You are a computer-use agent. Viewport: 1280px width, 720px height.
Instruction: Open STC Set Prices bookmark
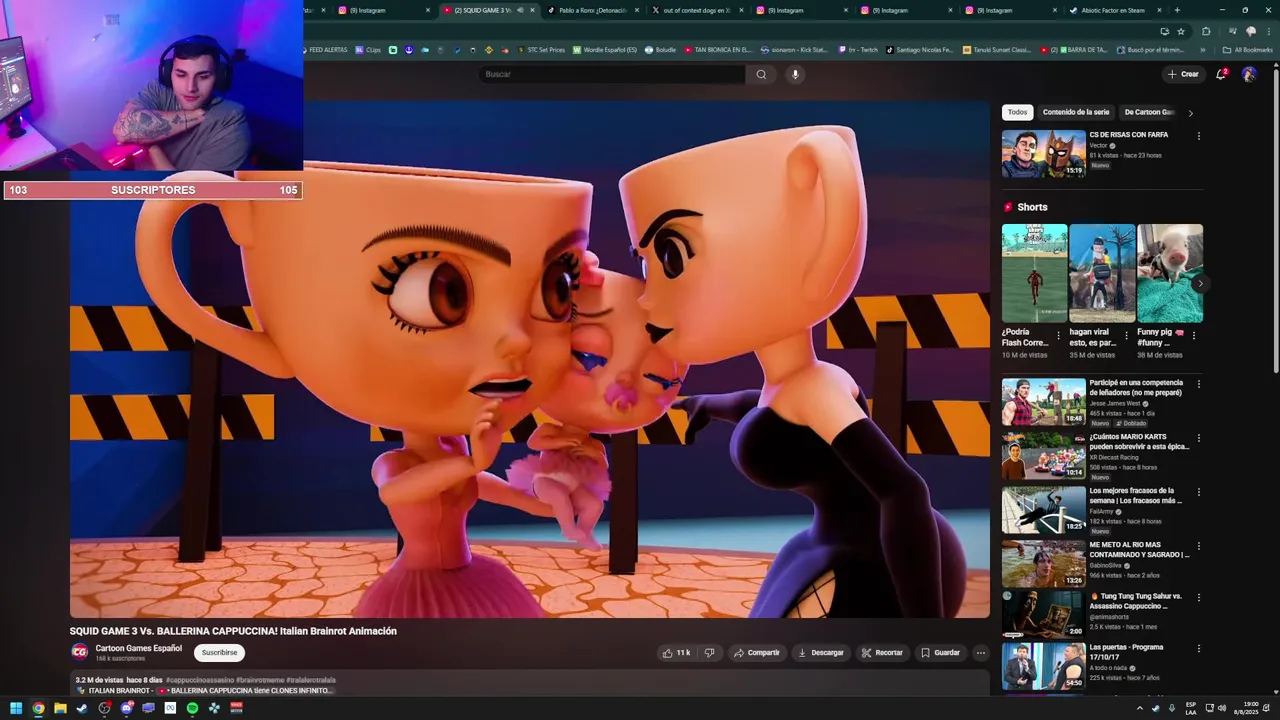pyautogui.click(x=540, y=49)
